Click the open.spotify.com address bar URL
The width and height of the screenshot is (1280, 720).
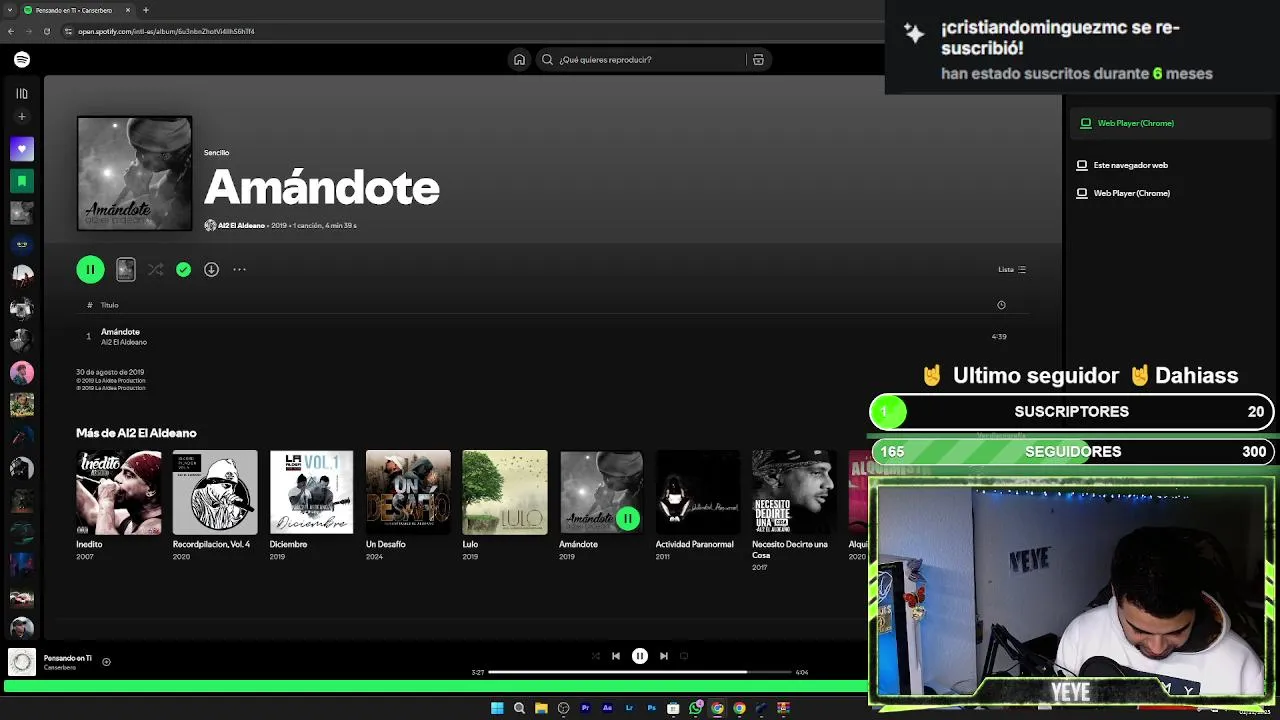click(x=166, y=31)
